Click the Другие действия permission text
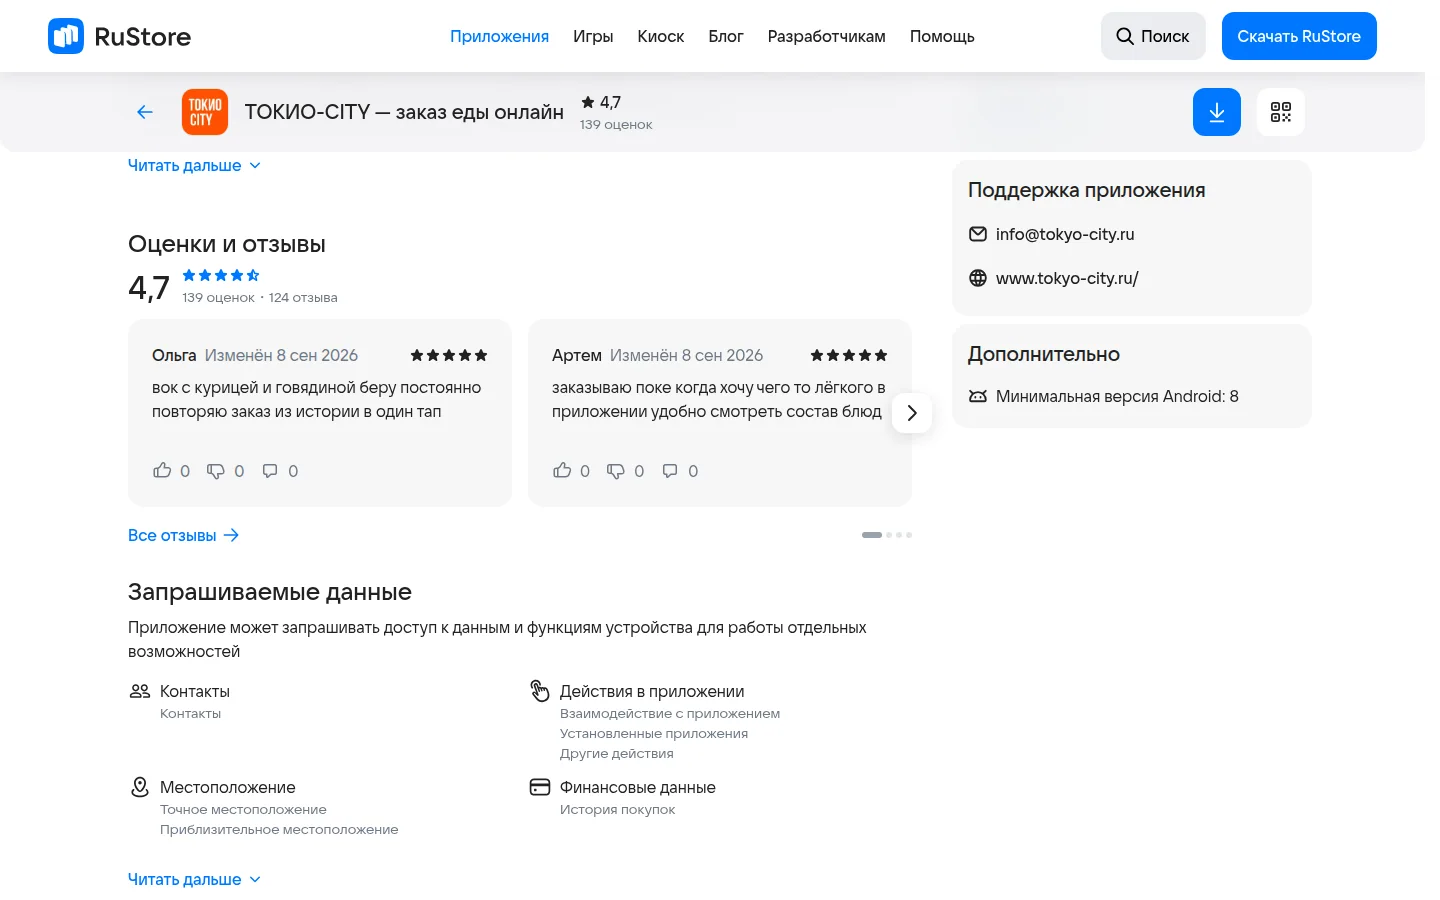Viewport: 1440px width, 900px height. click(617, 753)
